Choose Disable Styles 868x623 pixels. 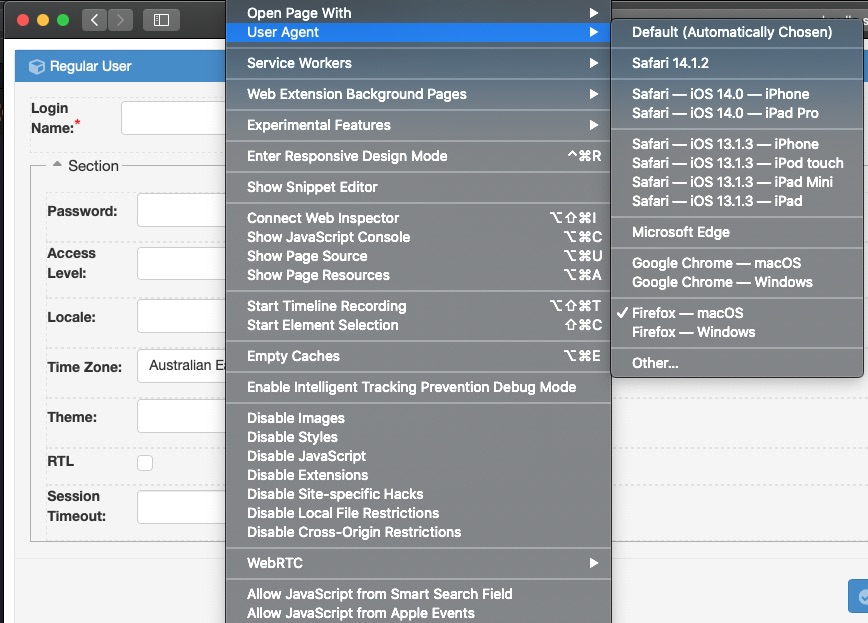click(418, 437)
